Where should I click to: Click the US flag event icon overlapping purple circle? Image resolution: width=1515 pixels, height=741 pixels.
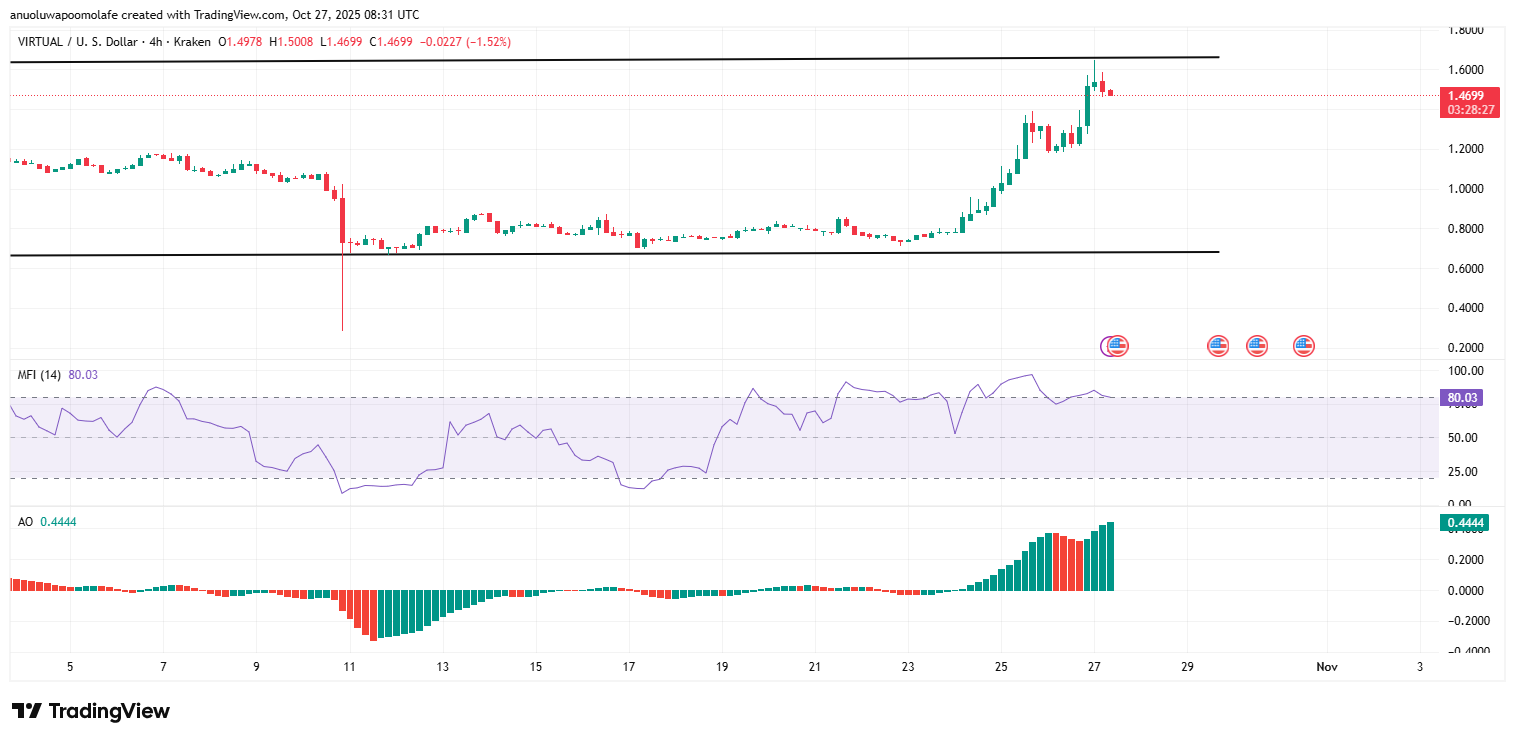[1118, 346]
